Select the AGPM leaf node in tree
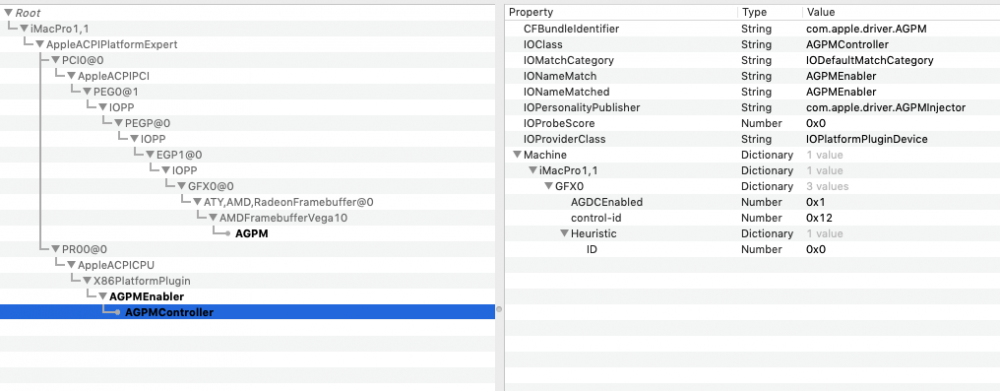This screenshot has height=391, width=1000. tap(251, 233)
